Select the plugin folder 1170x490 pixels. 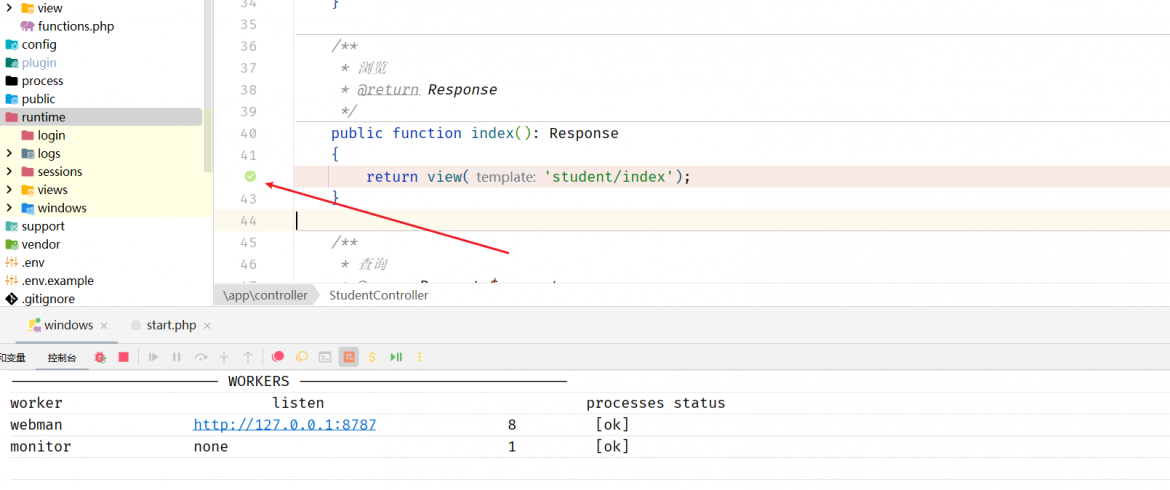(39, 63)
